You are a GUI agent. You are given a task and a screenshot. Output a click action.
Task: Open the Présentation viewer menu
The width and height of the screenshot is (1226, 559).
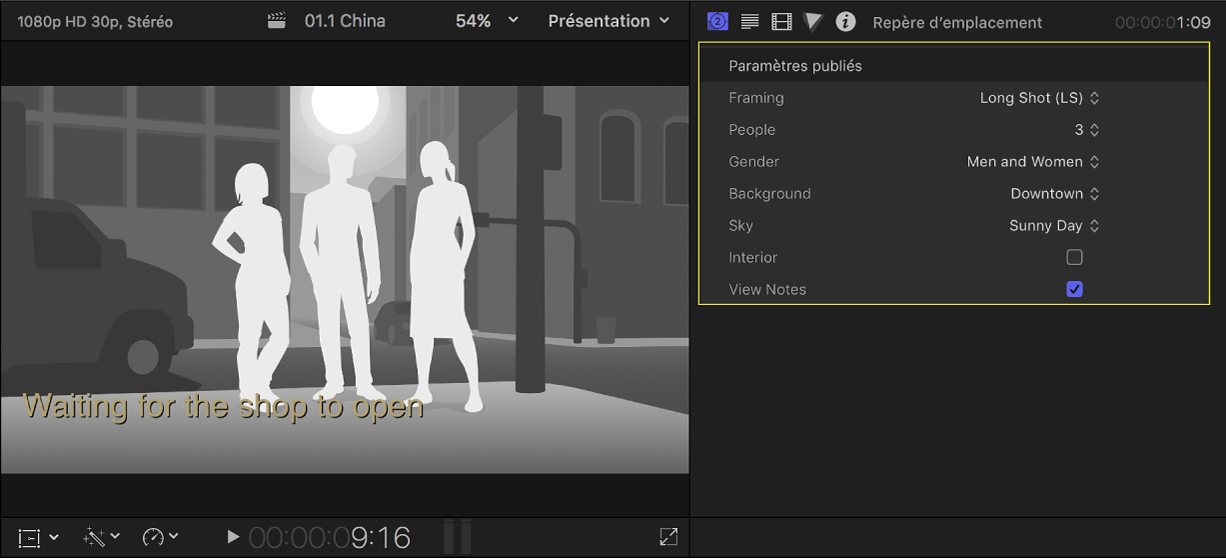(609, 21)
